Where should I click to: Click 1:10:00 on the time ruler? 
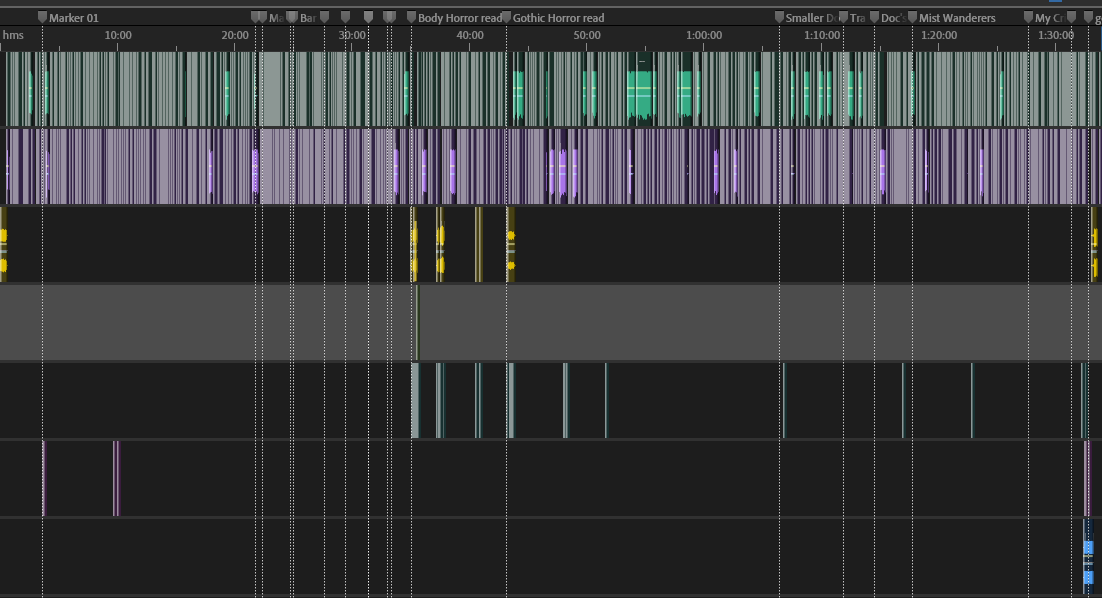pyautogui.click(x=822, y=35)
